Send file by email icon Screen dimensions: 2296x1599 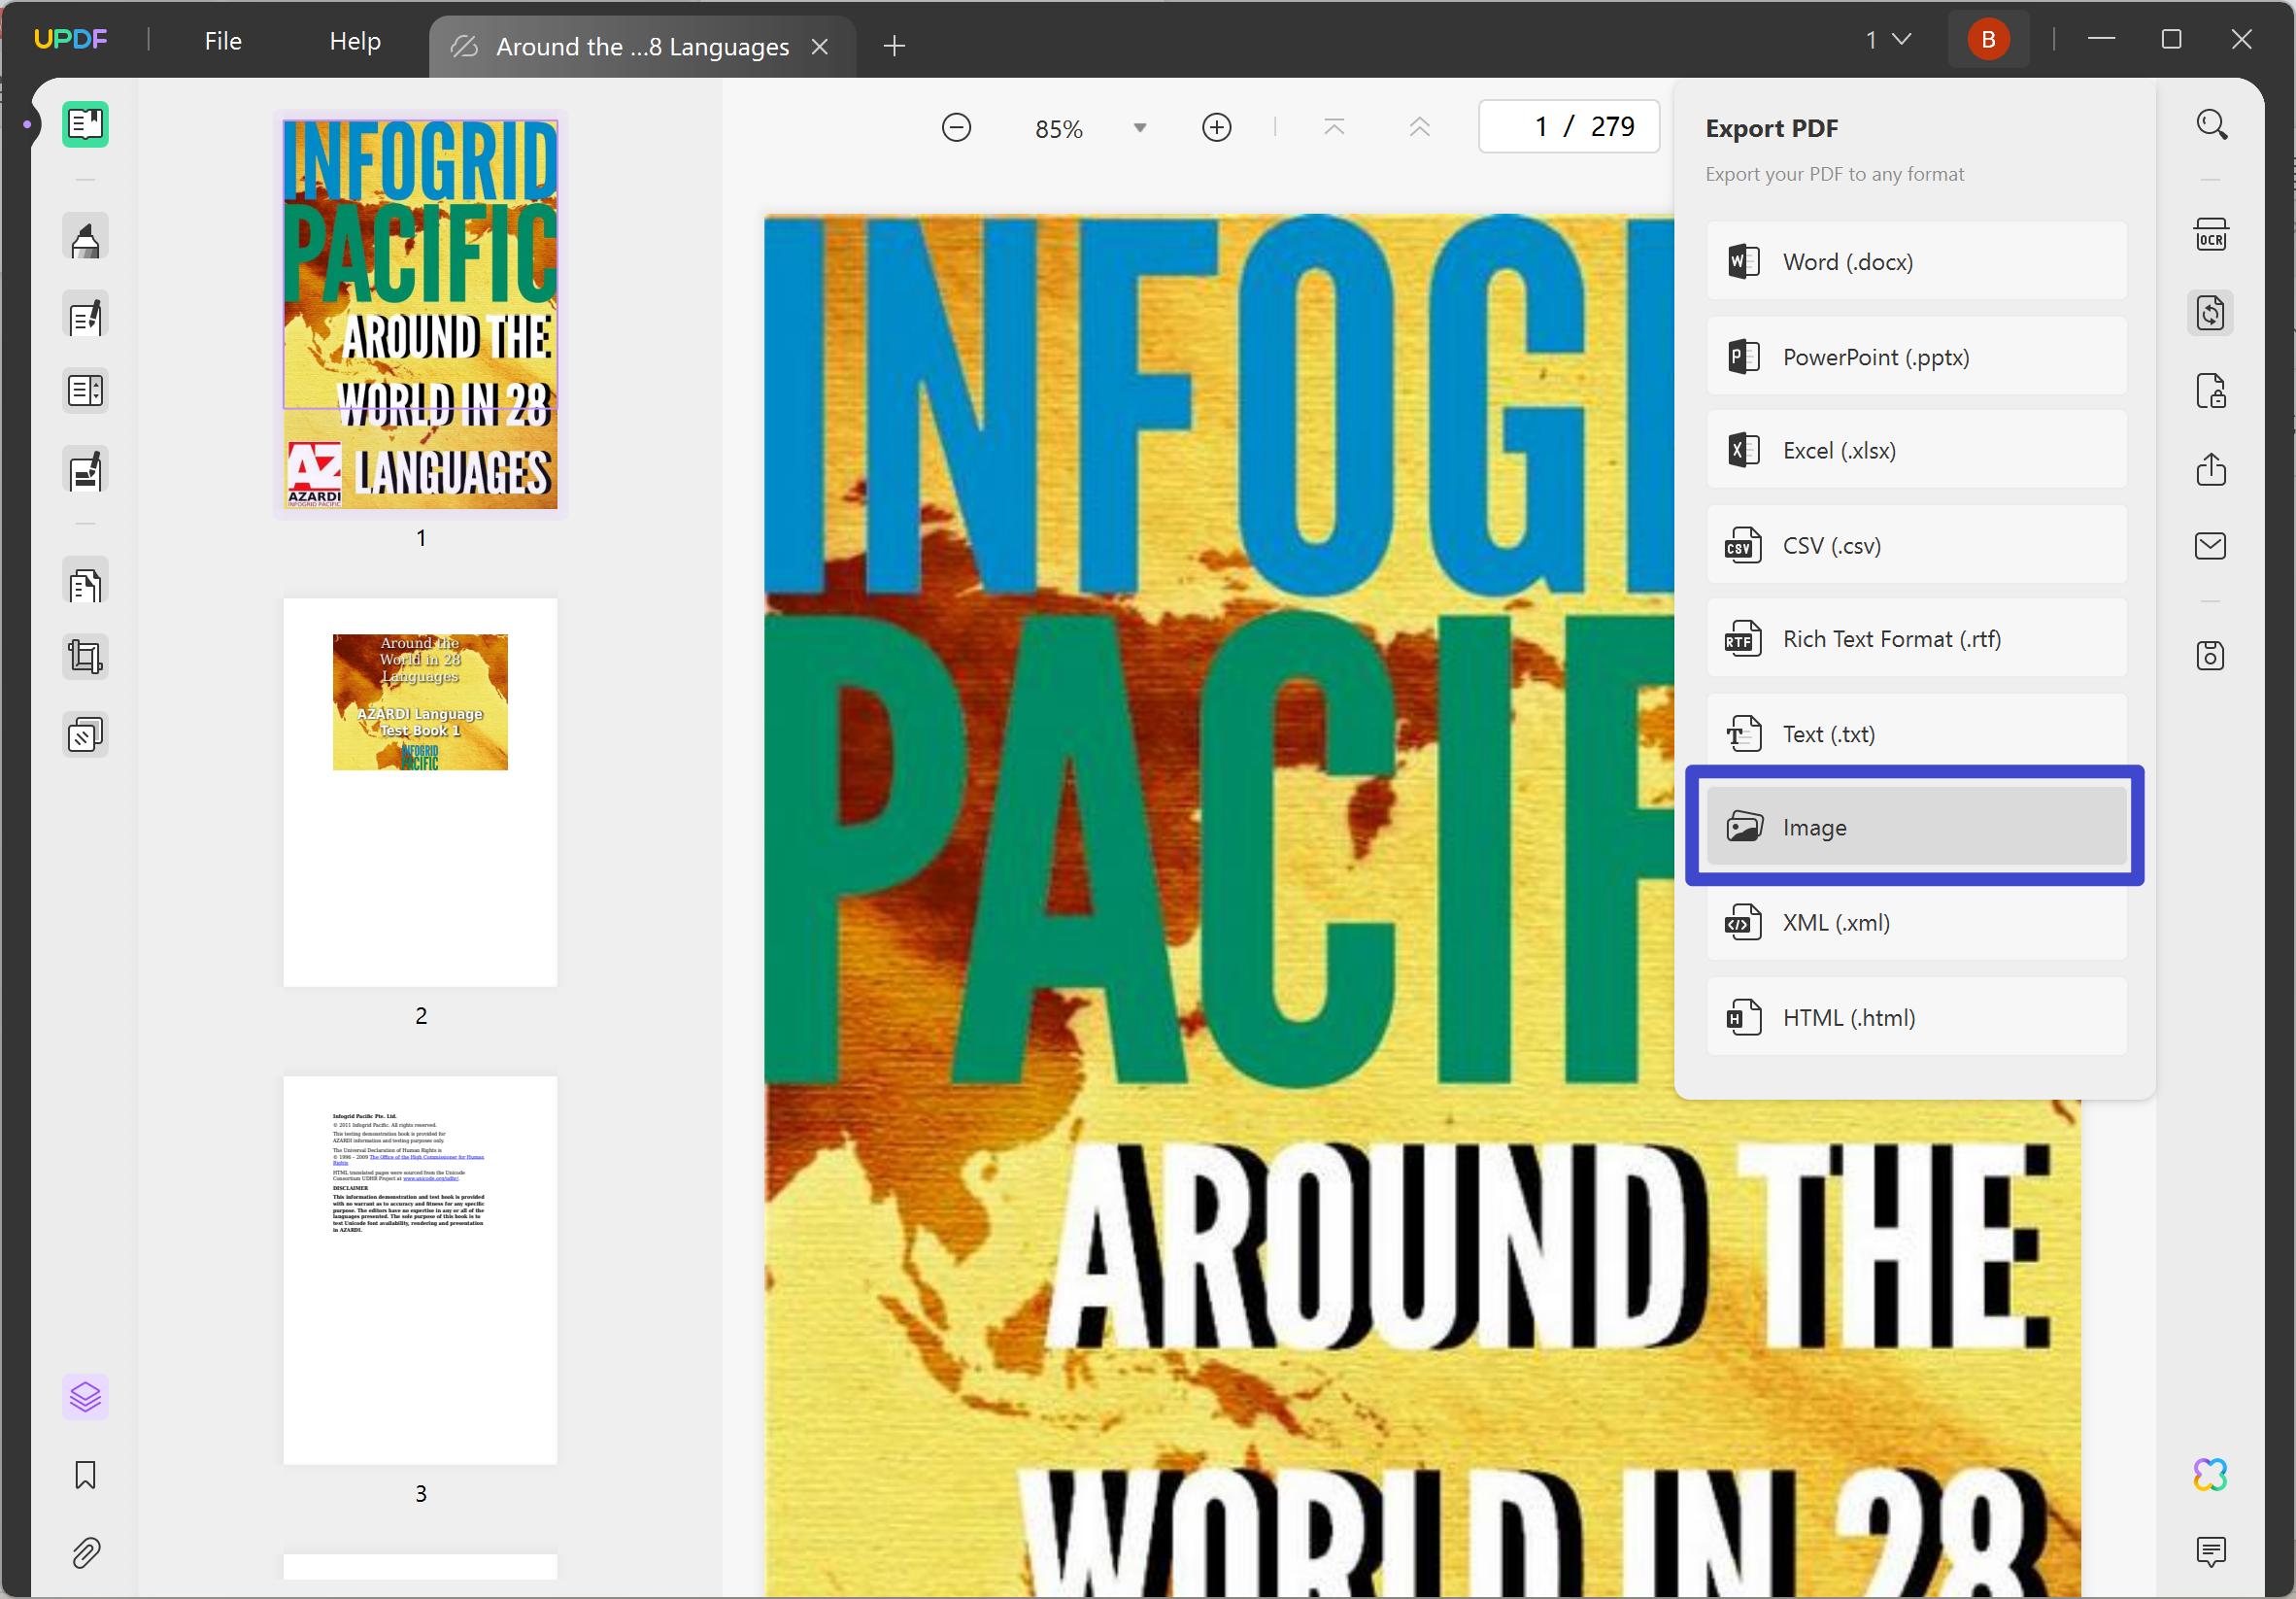pyautogui.click(x=2211, y=546)
